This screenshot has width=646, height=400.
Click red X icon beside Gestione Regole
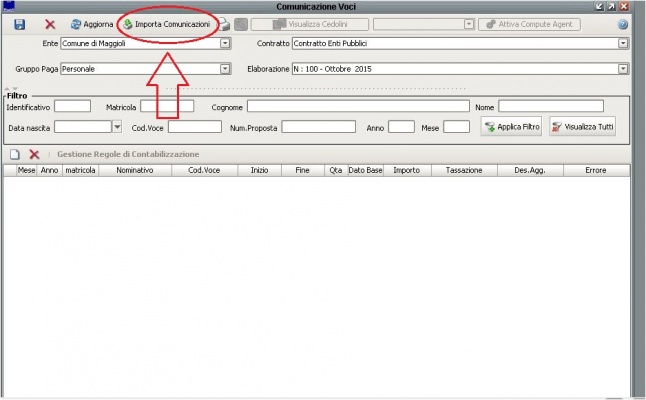click(34, 154)
